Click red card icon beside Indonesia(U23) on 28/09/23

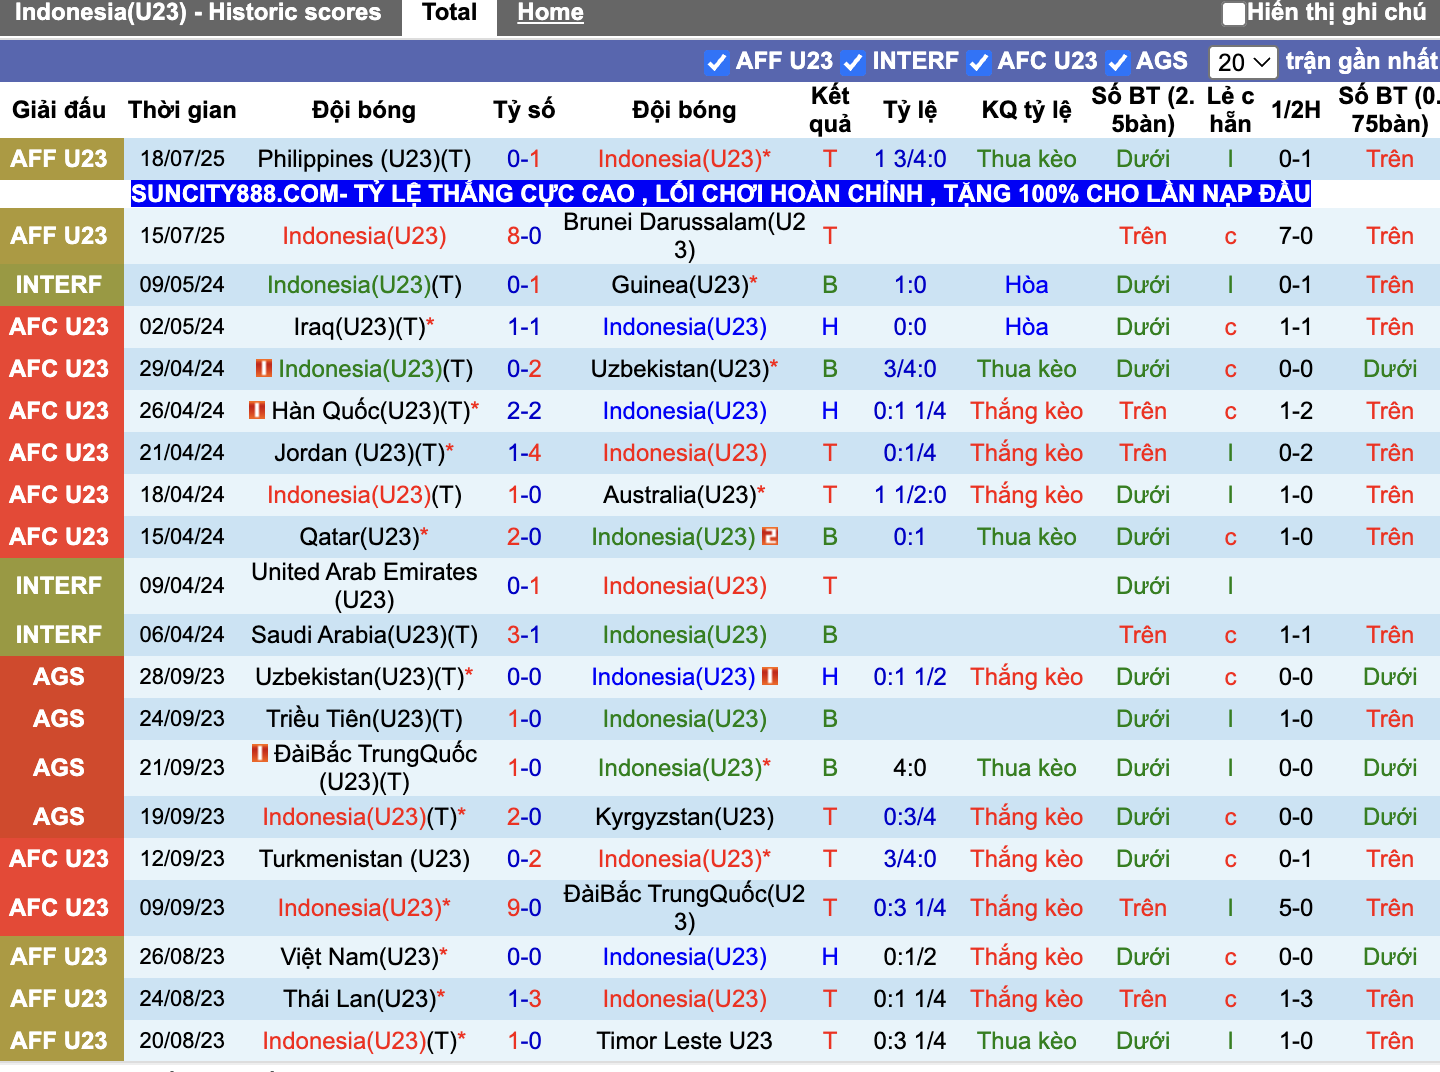(x=770, y=676)
